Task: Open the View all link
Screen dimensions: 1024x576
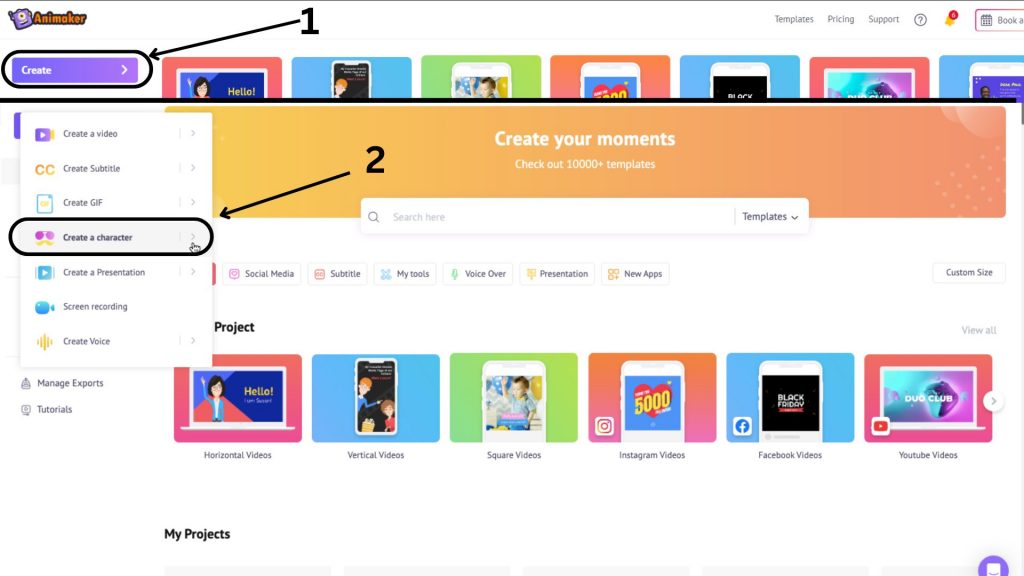Action: pos(978,330)
